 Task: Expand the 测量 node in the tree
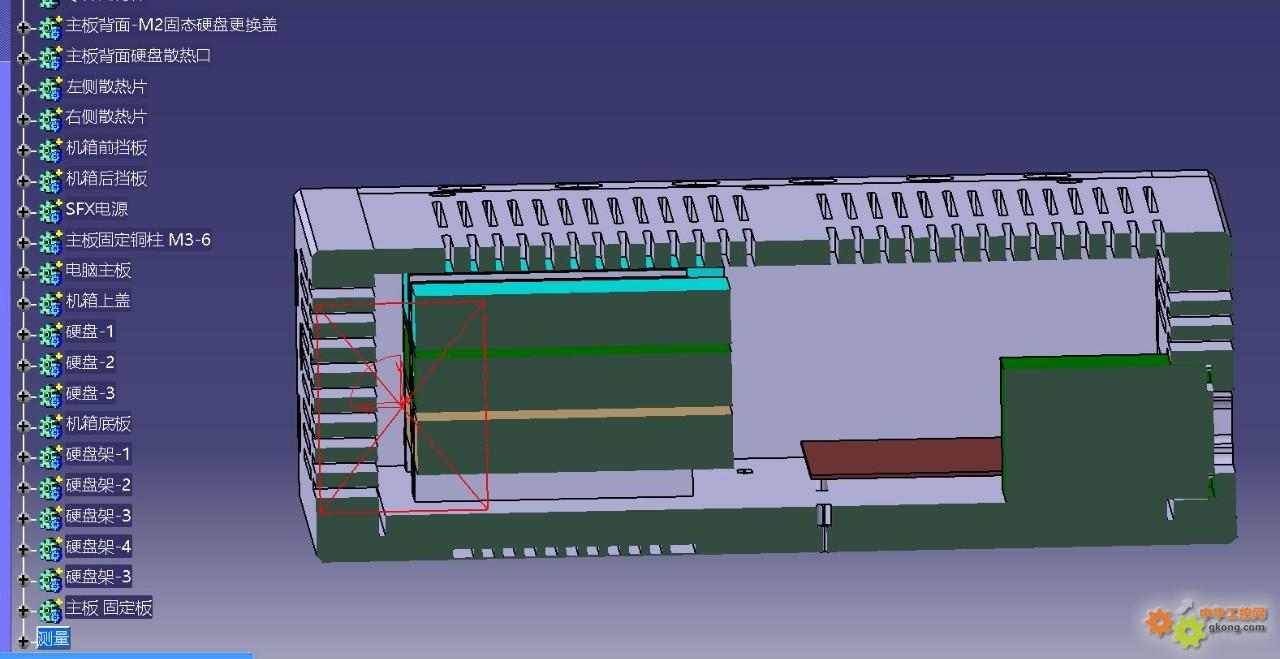coord(23,640)
